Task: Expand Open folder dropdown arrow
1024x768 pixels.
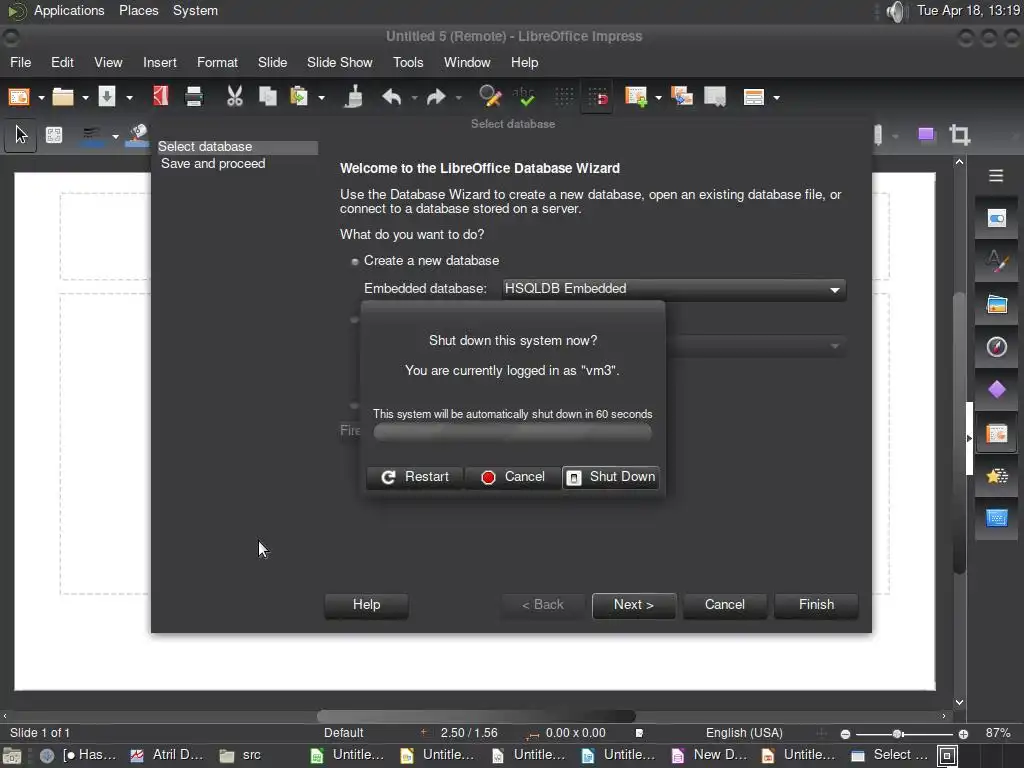Action: [x=85, y=98]
